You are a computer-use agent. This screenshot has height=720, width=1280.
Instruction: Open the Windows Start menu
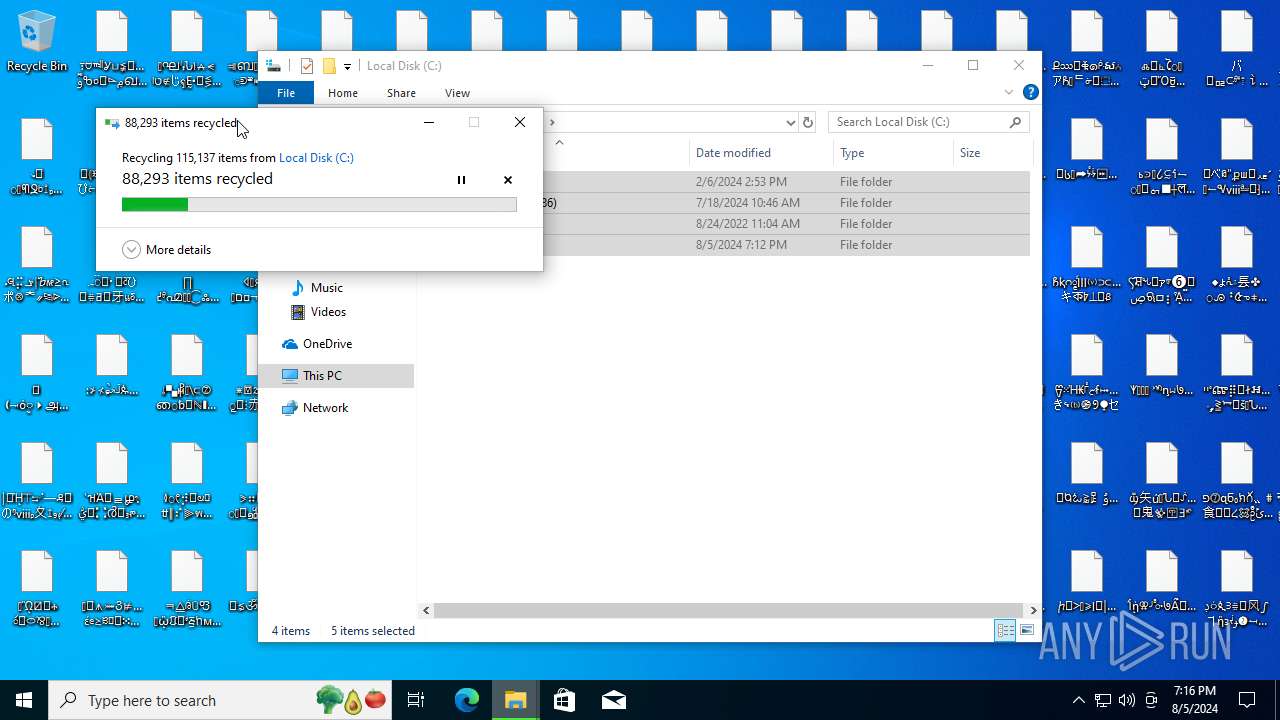[24, 700]
